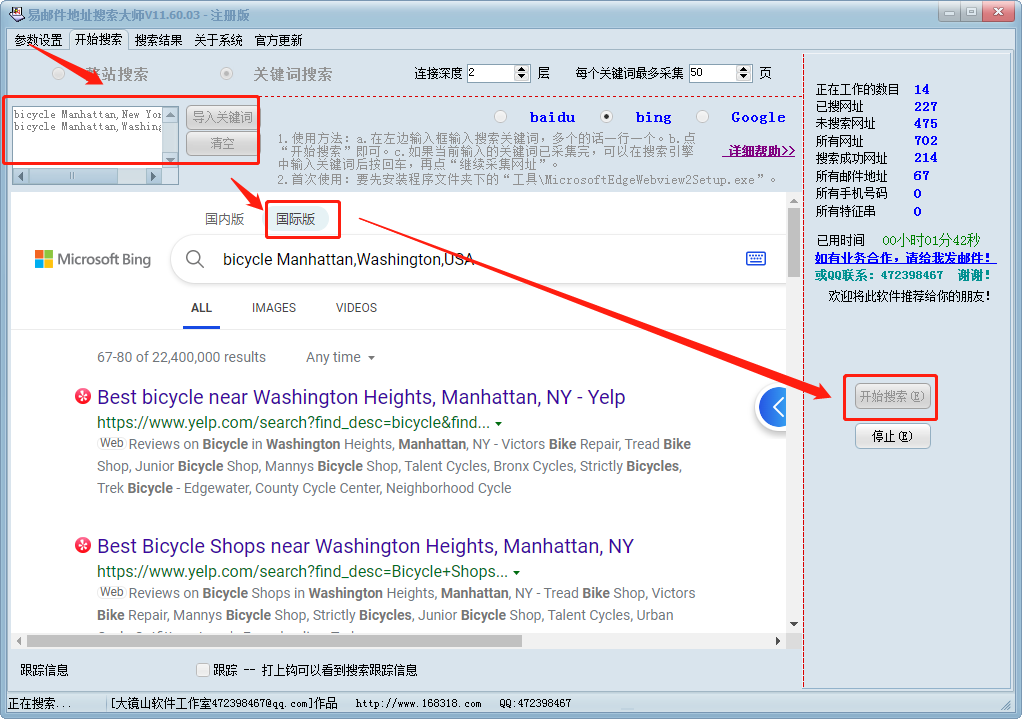1022x719 pixels.
Task: Open the 官方更新 tab
Action: coord(278,40)
